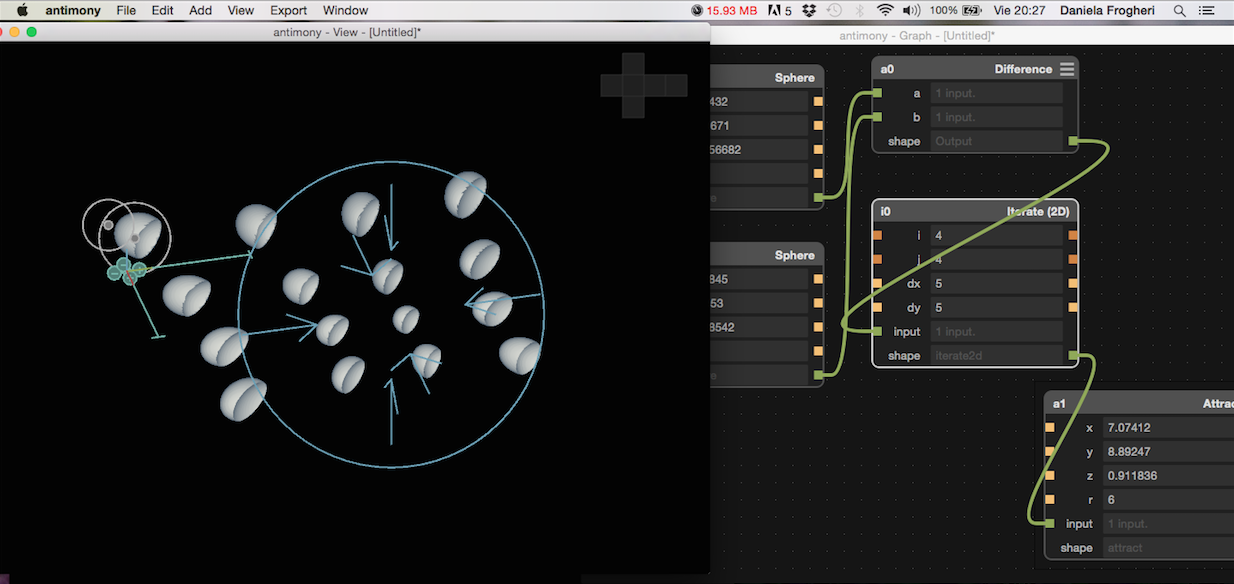Click lower Sphere node's output port beside 8542

tap(819, 328)
